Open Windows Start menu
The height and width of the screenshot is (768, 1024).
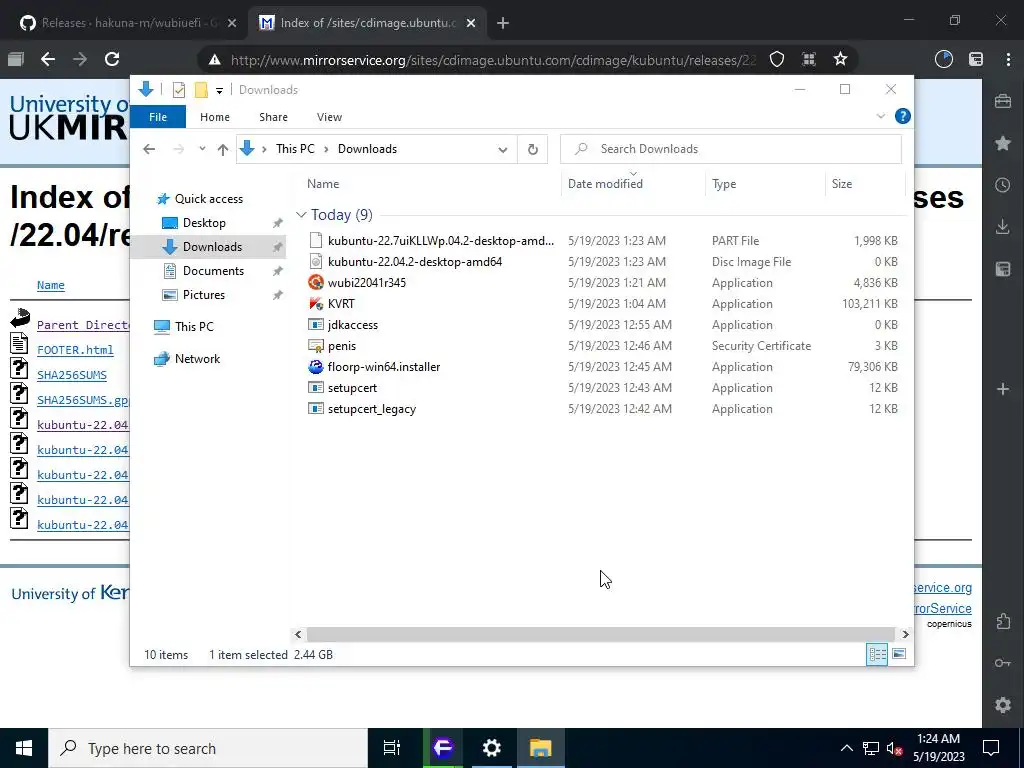coord(24,748)
